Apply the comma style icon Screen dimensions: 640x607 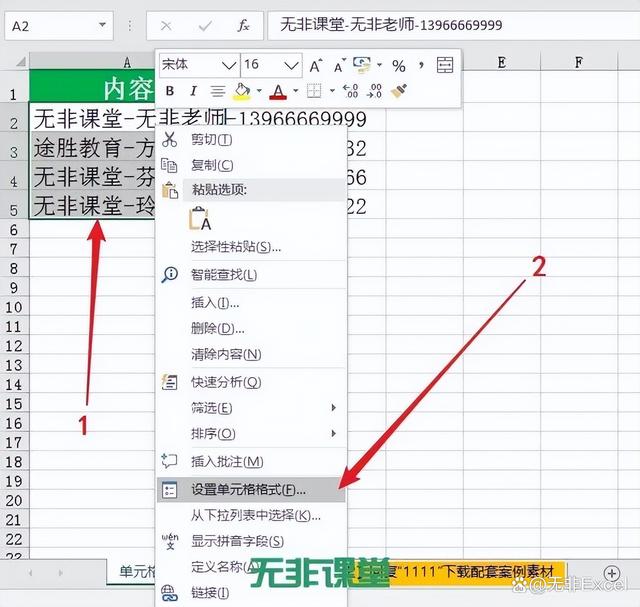421,65
